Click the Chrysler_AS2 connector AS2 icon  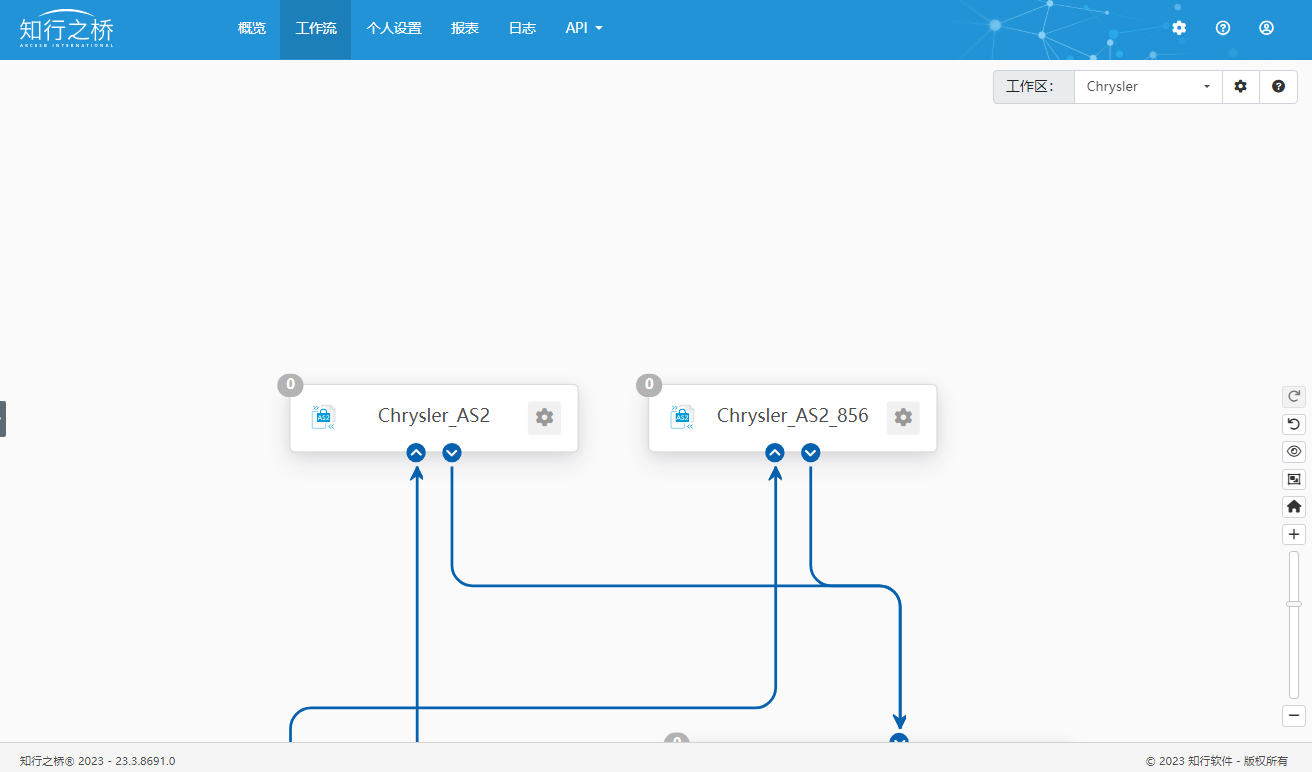323,417
